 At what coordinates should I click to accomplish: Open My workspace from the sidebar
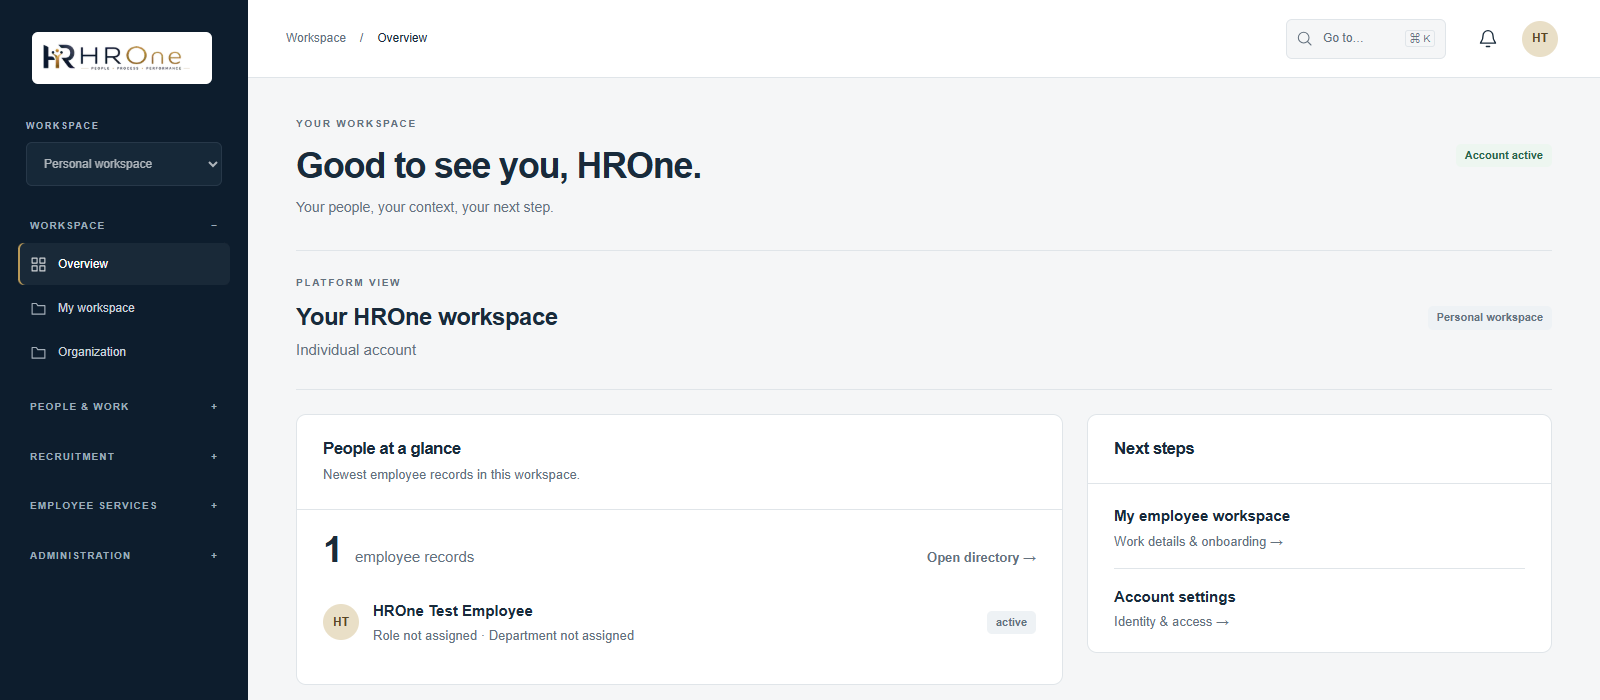coord(124,308)
